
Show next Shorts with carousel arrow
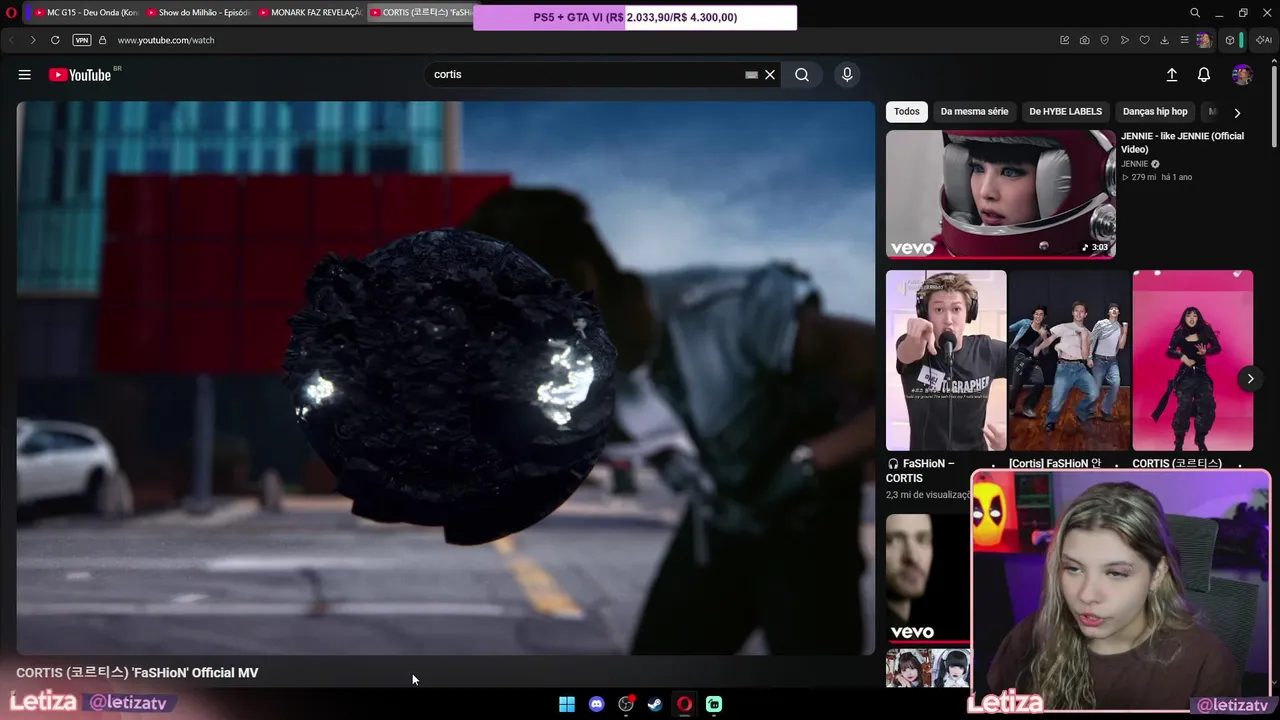(1250, 378)
